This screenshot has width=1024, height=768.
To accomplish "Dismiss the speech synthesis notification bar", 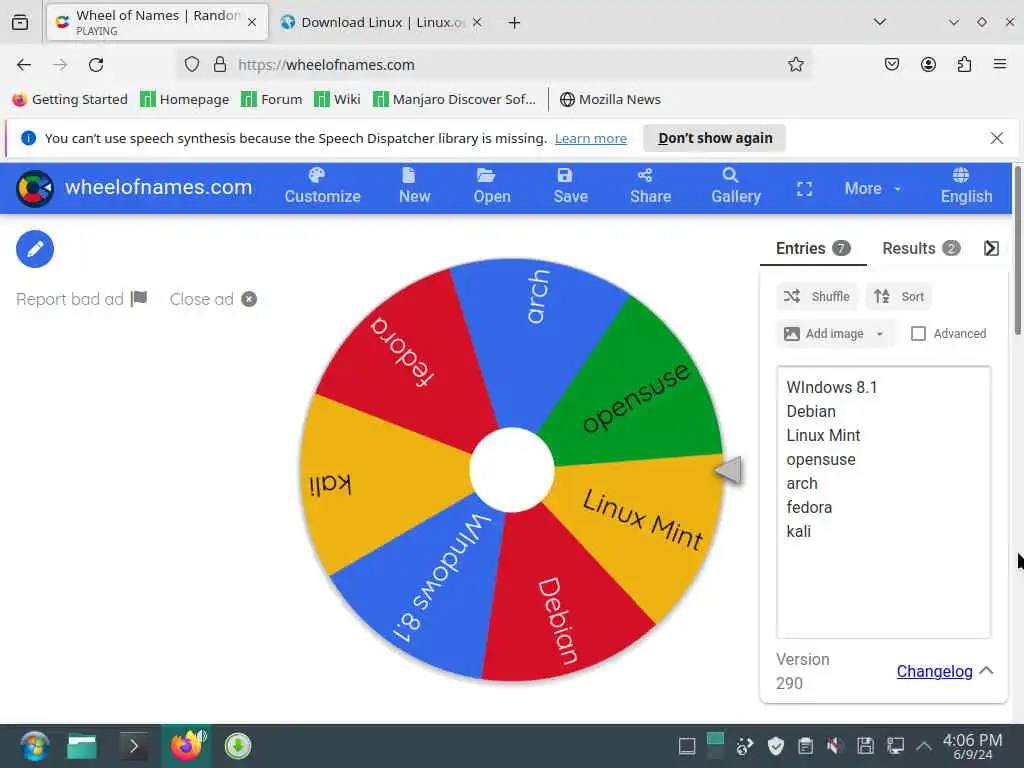I will pyautogui.click(x=997, y=138).
